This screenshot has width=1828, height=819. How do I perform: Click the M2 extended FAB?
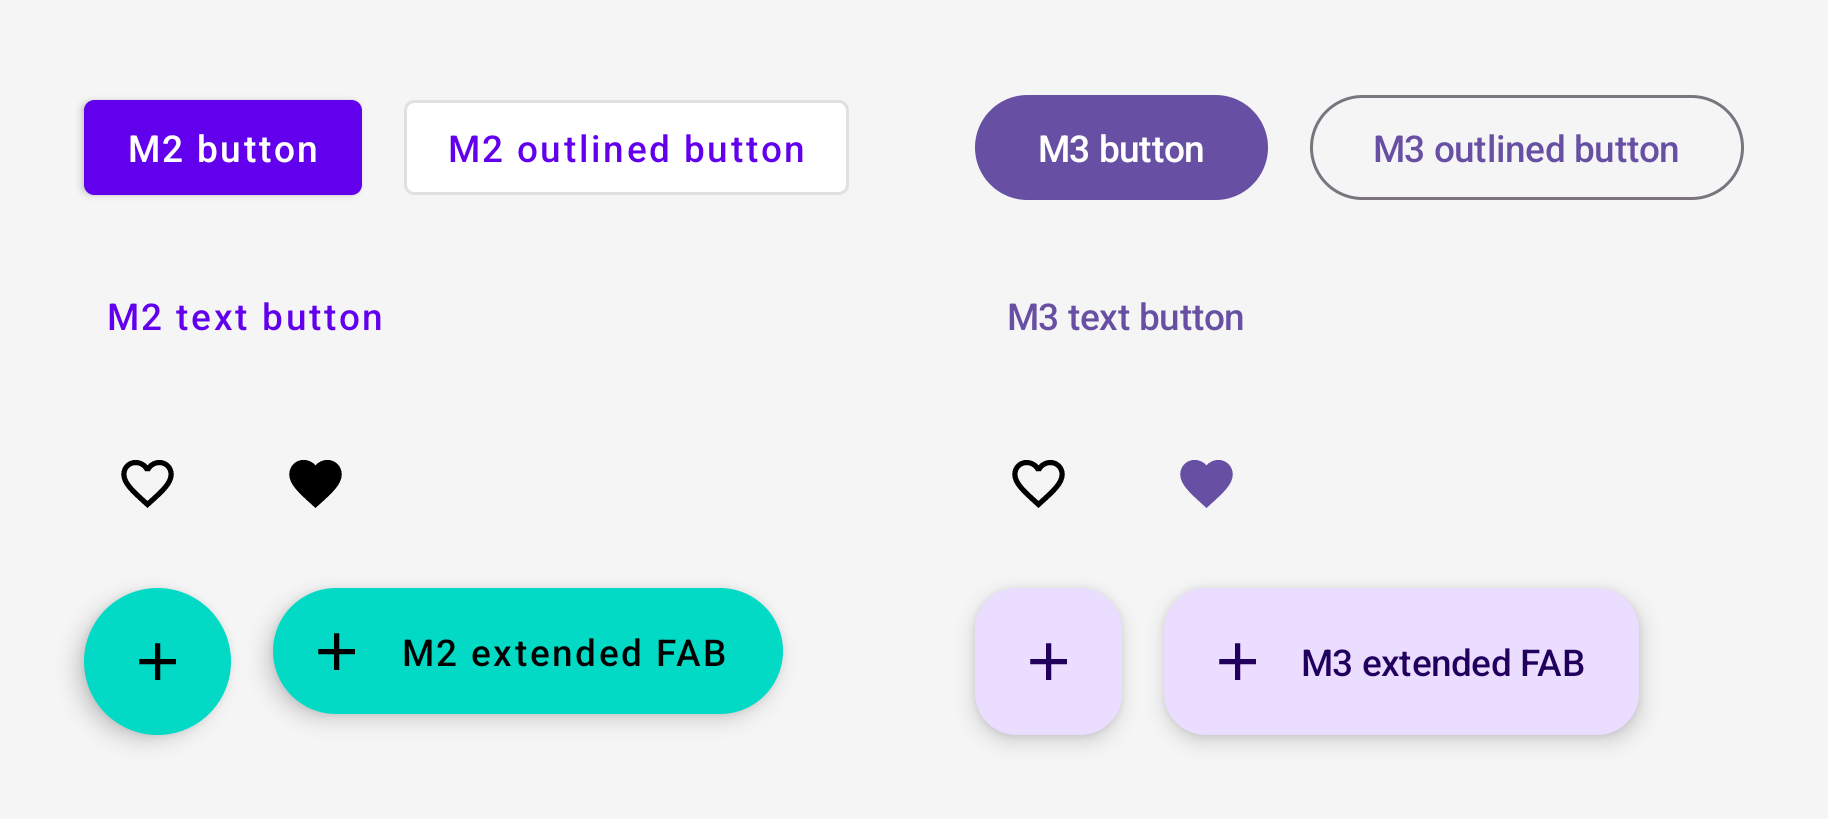tap(527, 651)
